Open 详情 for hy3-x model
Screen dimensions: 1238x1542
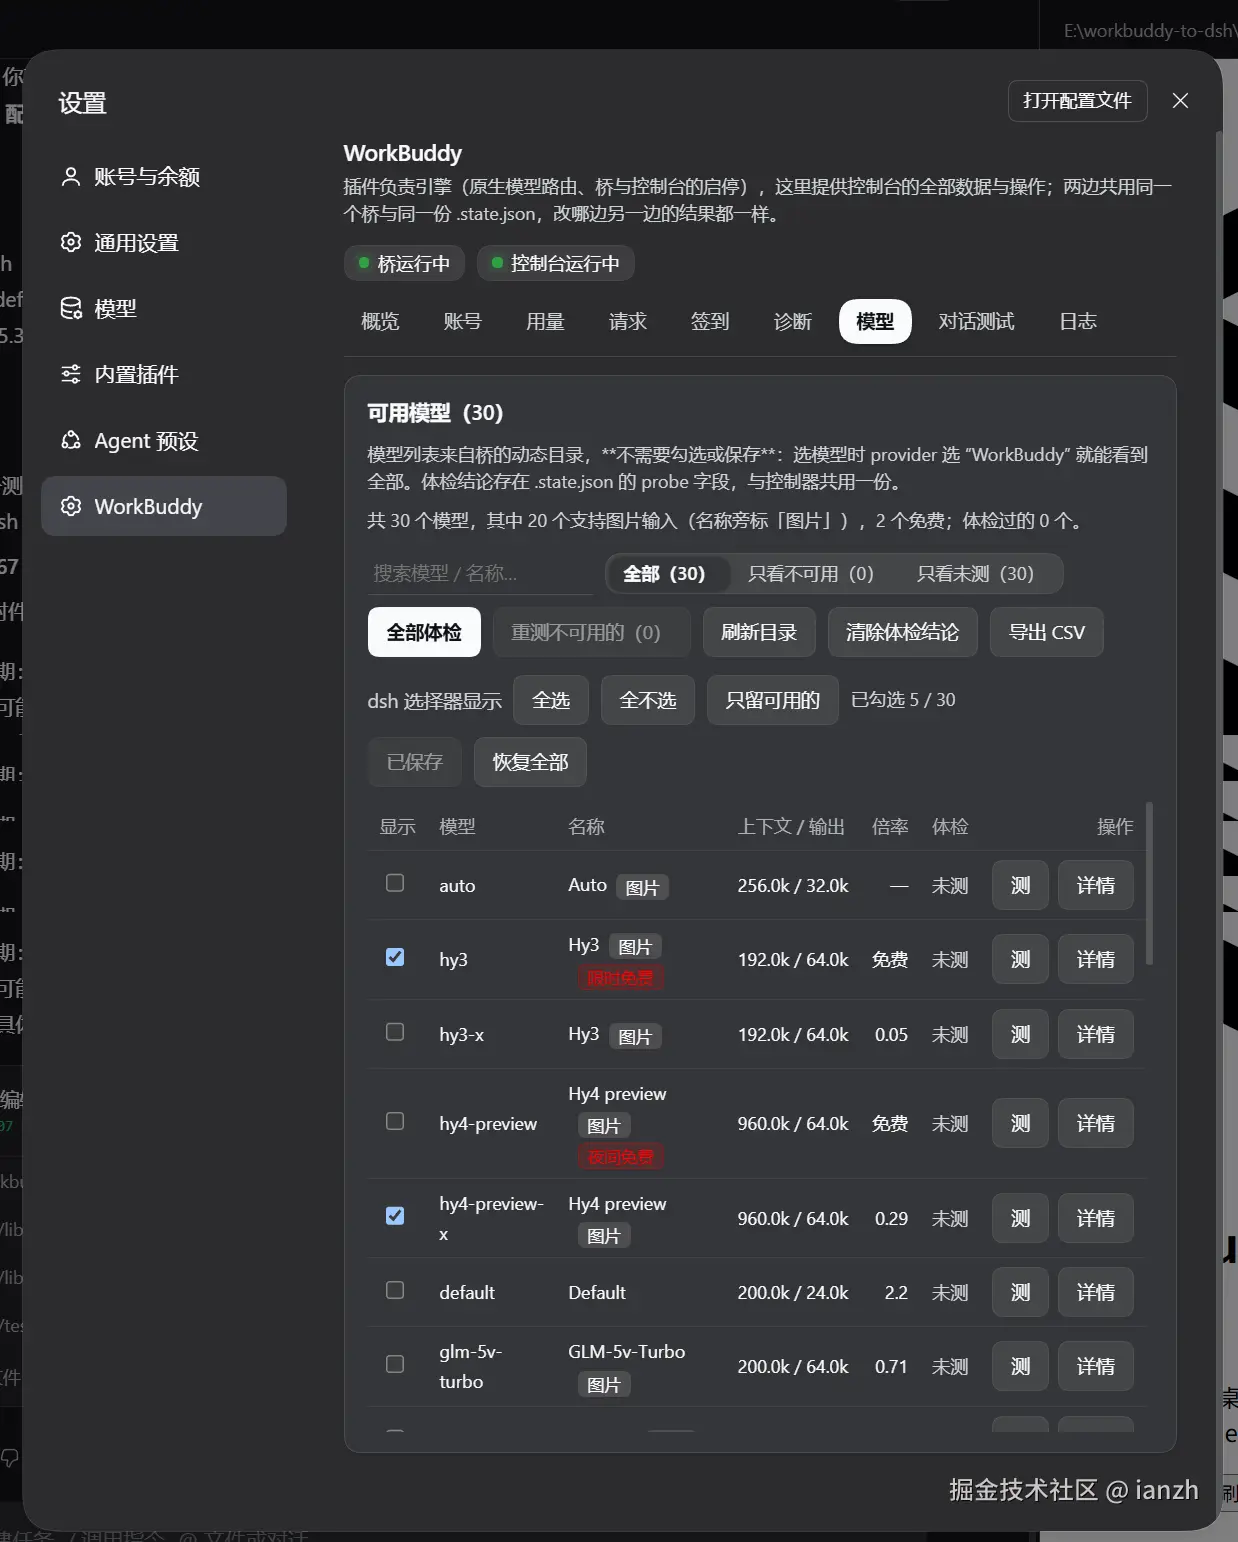[x=1096, y=1034]
